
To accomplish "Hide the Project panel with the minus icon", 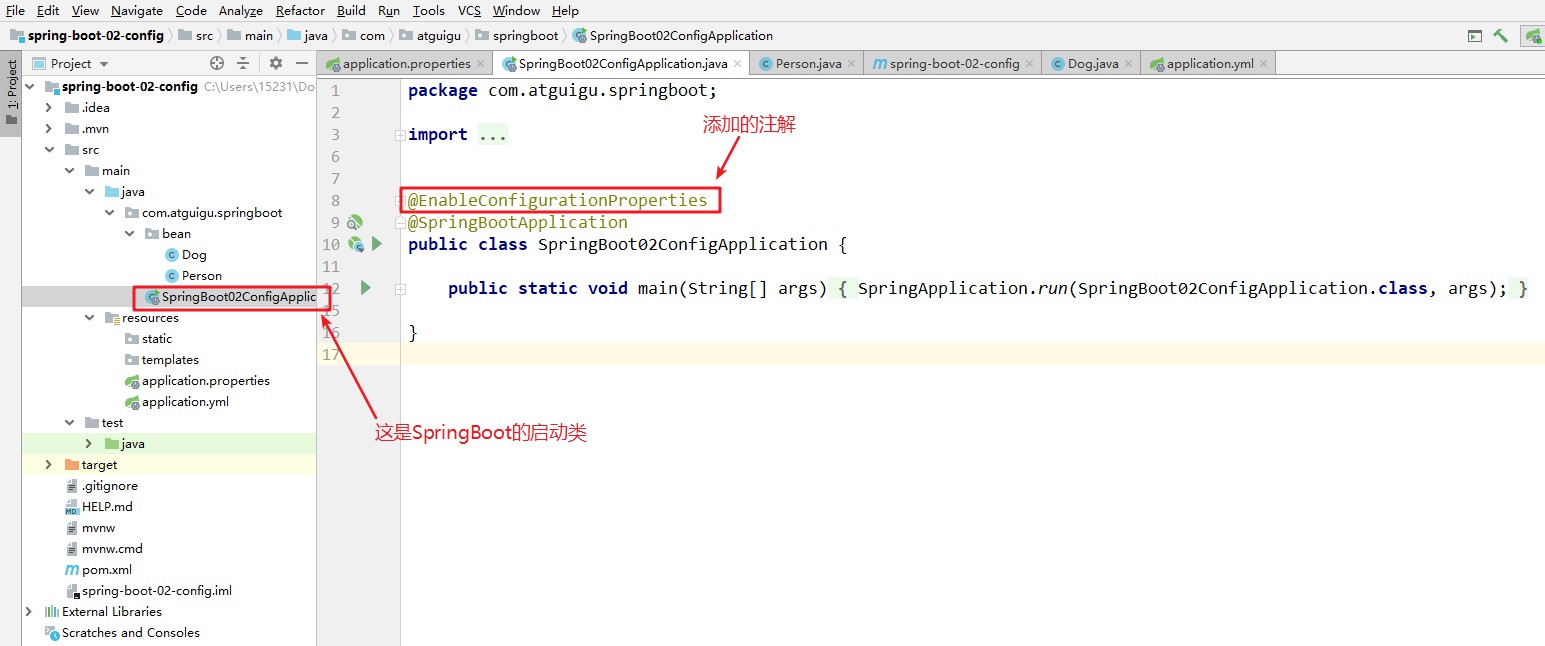I will pos(301,63).
